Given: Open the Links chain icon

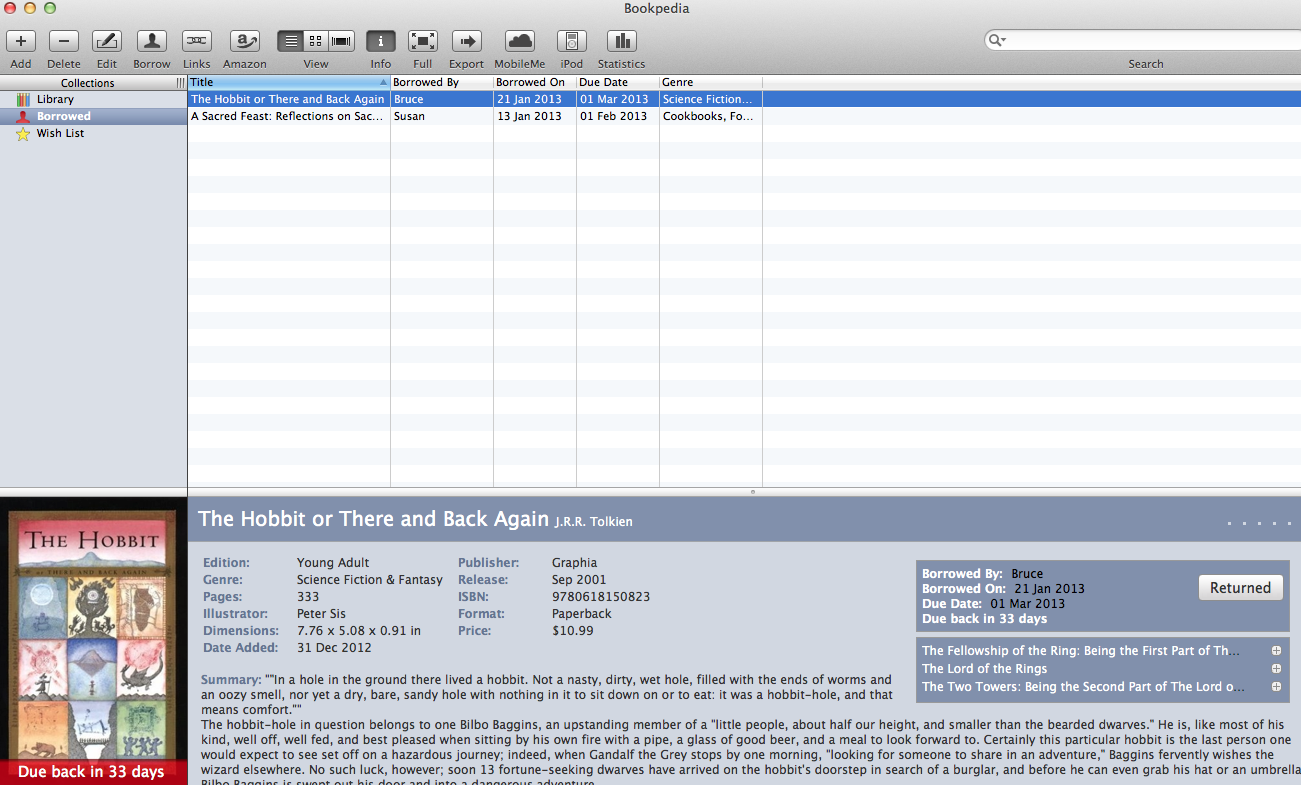Looking at the screenshot, I should (x=197, y=41).
